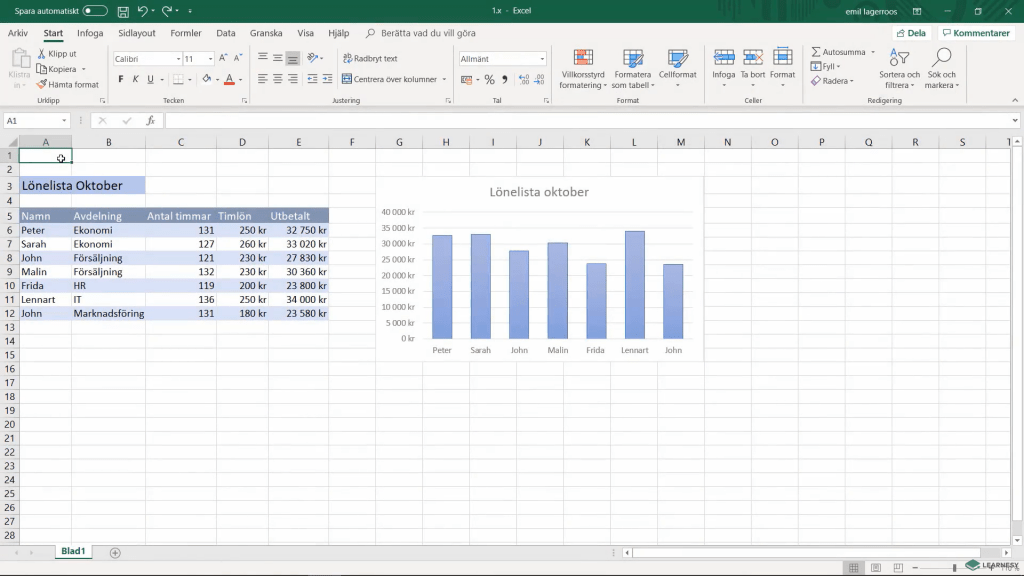Center cell text horizontally

click(x=278, y=79)
